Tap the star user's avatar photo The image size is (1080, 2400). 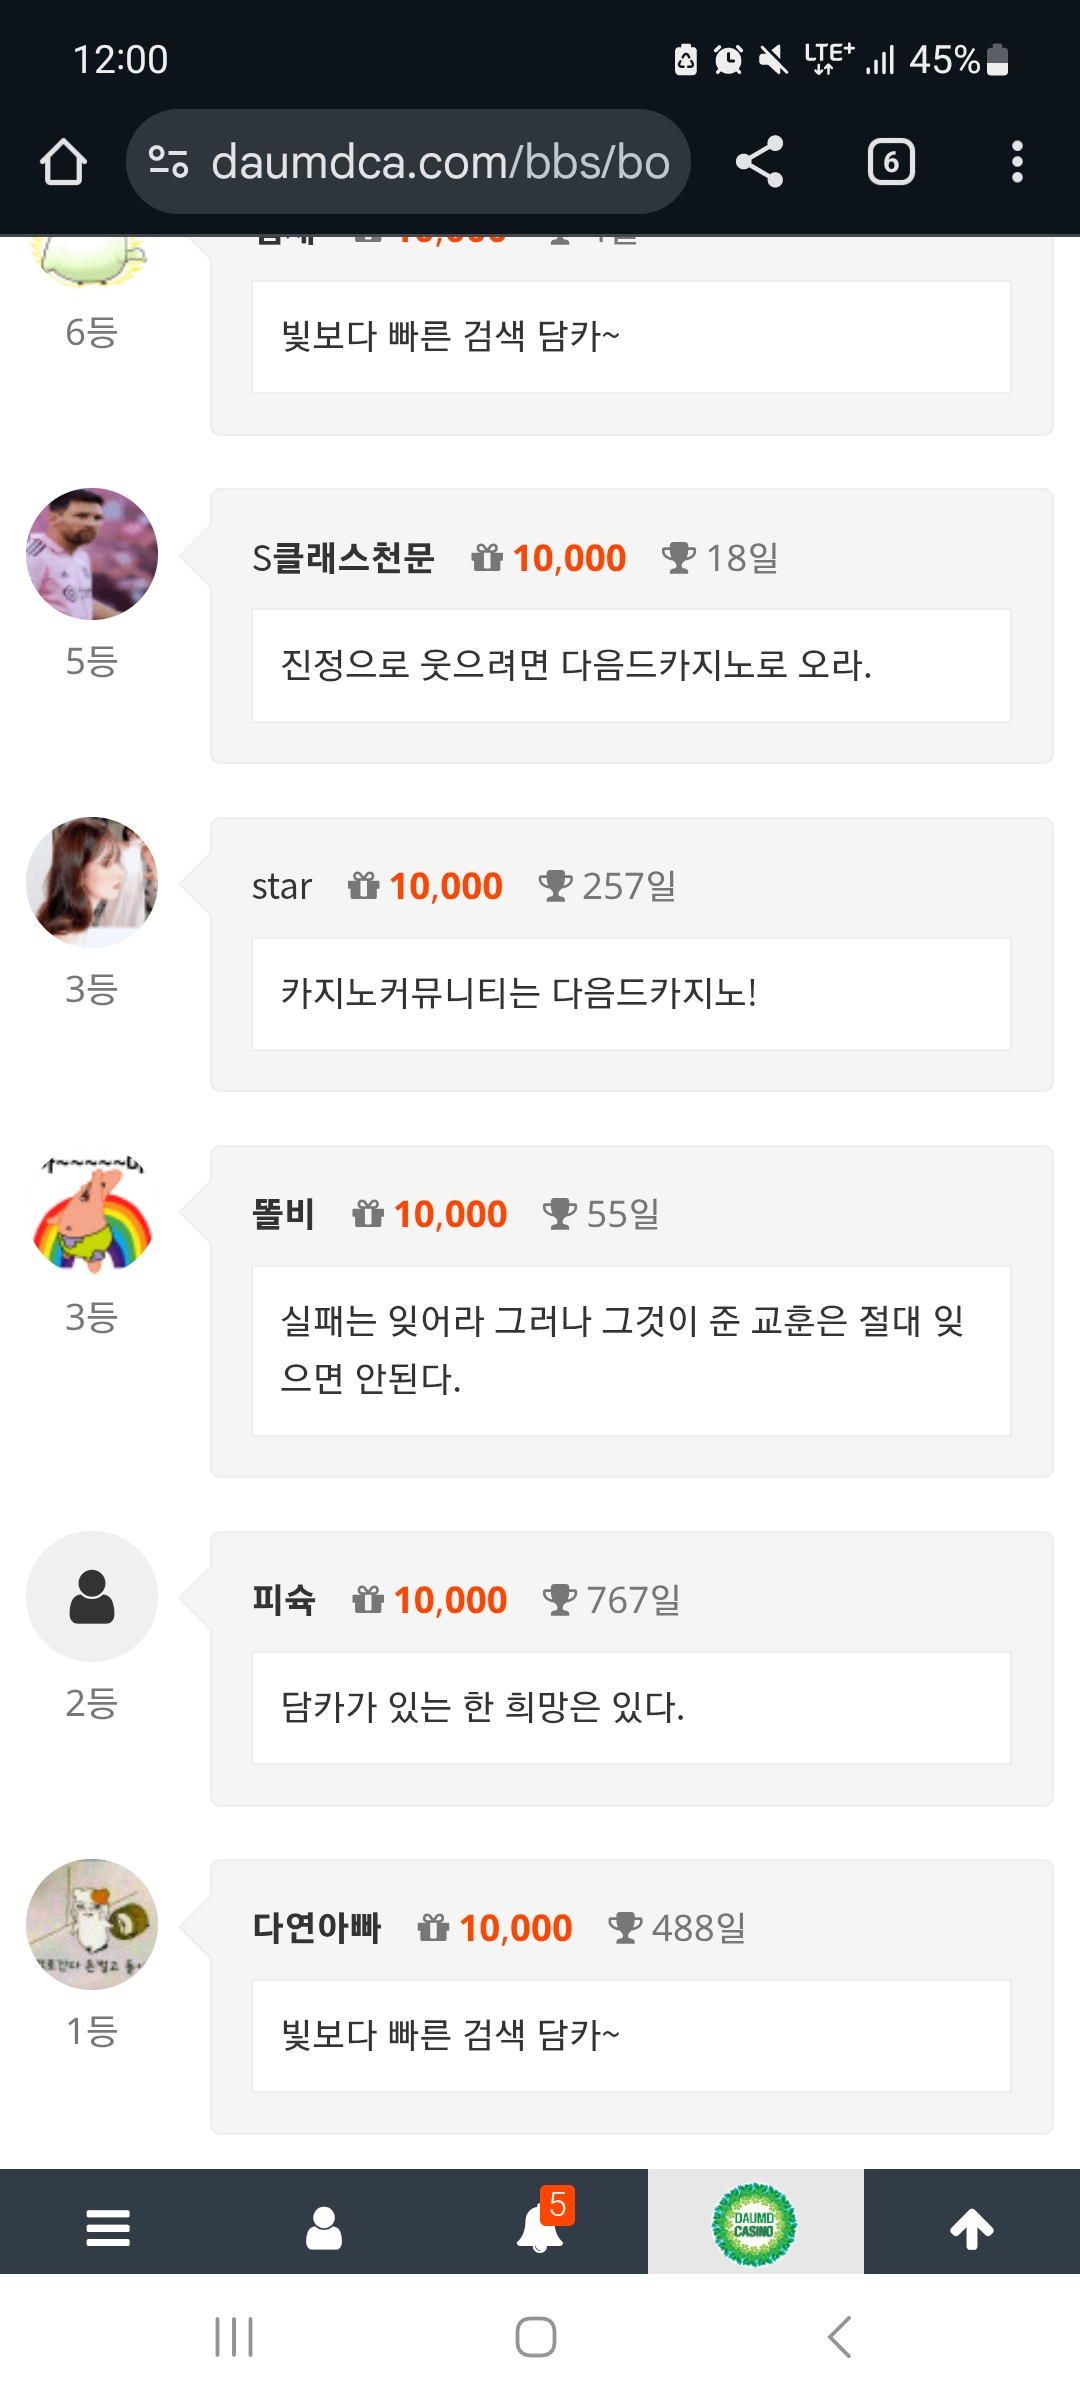pos(92,882)
